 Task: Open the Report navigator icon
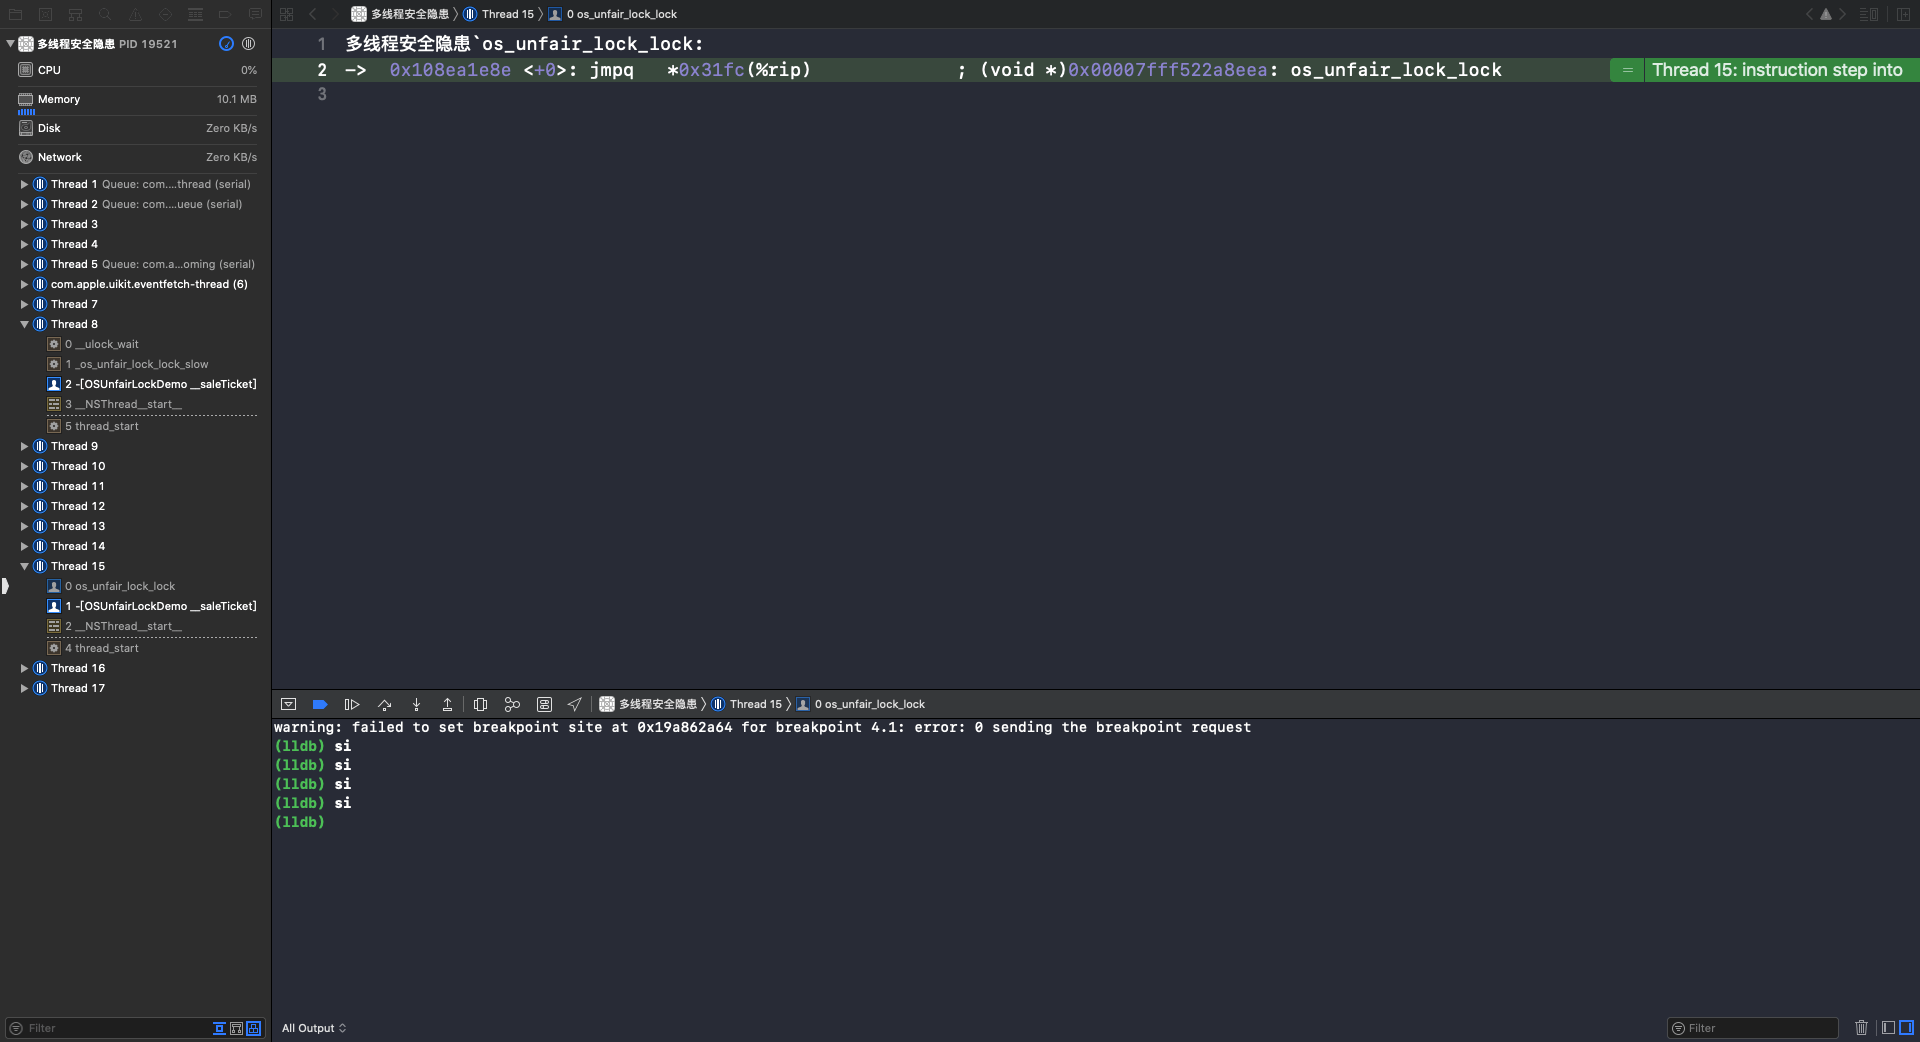click(x=255, y=14)
